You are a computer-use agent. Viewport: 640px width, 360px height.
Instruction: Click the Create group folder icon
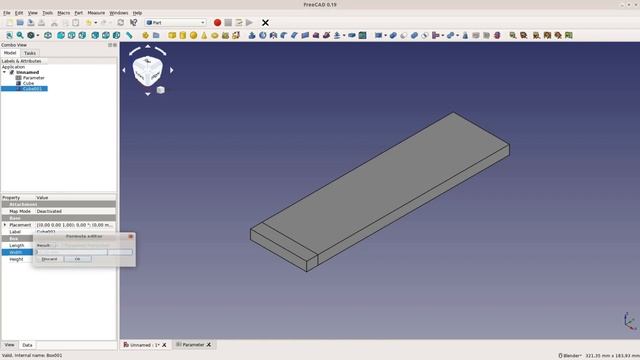(156, 36)
